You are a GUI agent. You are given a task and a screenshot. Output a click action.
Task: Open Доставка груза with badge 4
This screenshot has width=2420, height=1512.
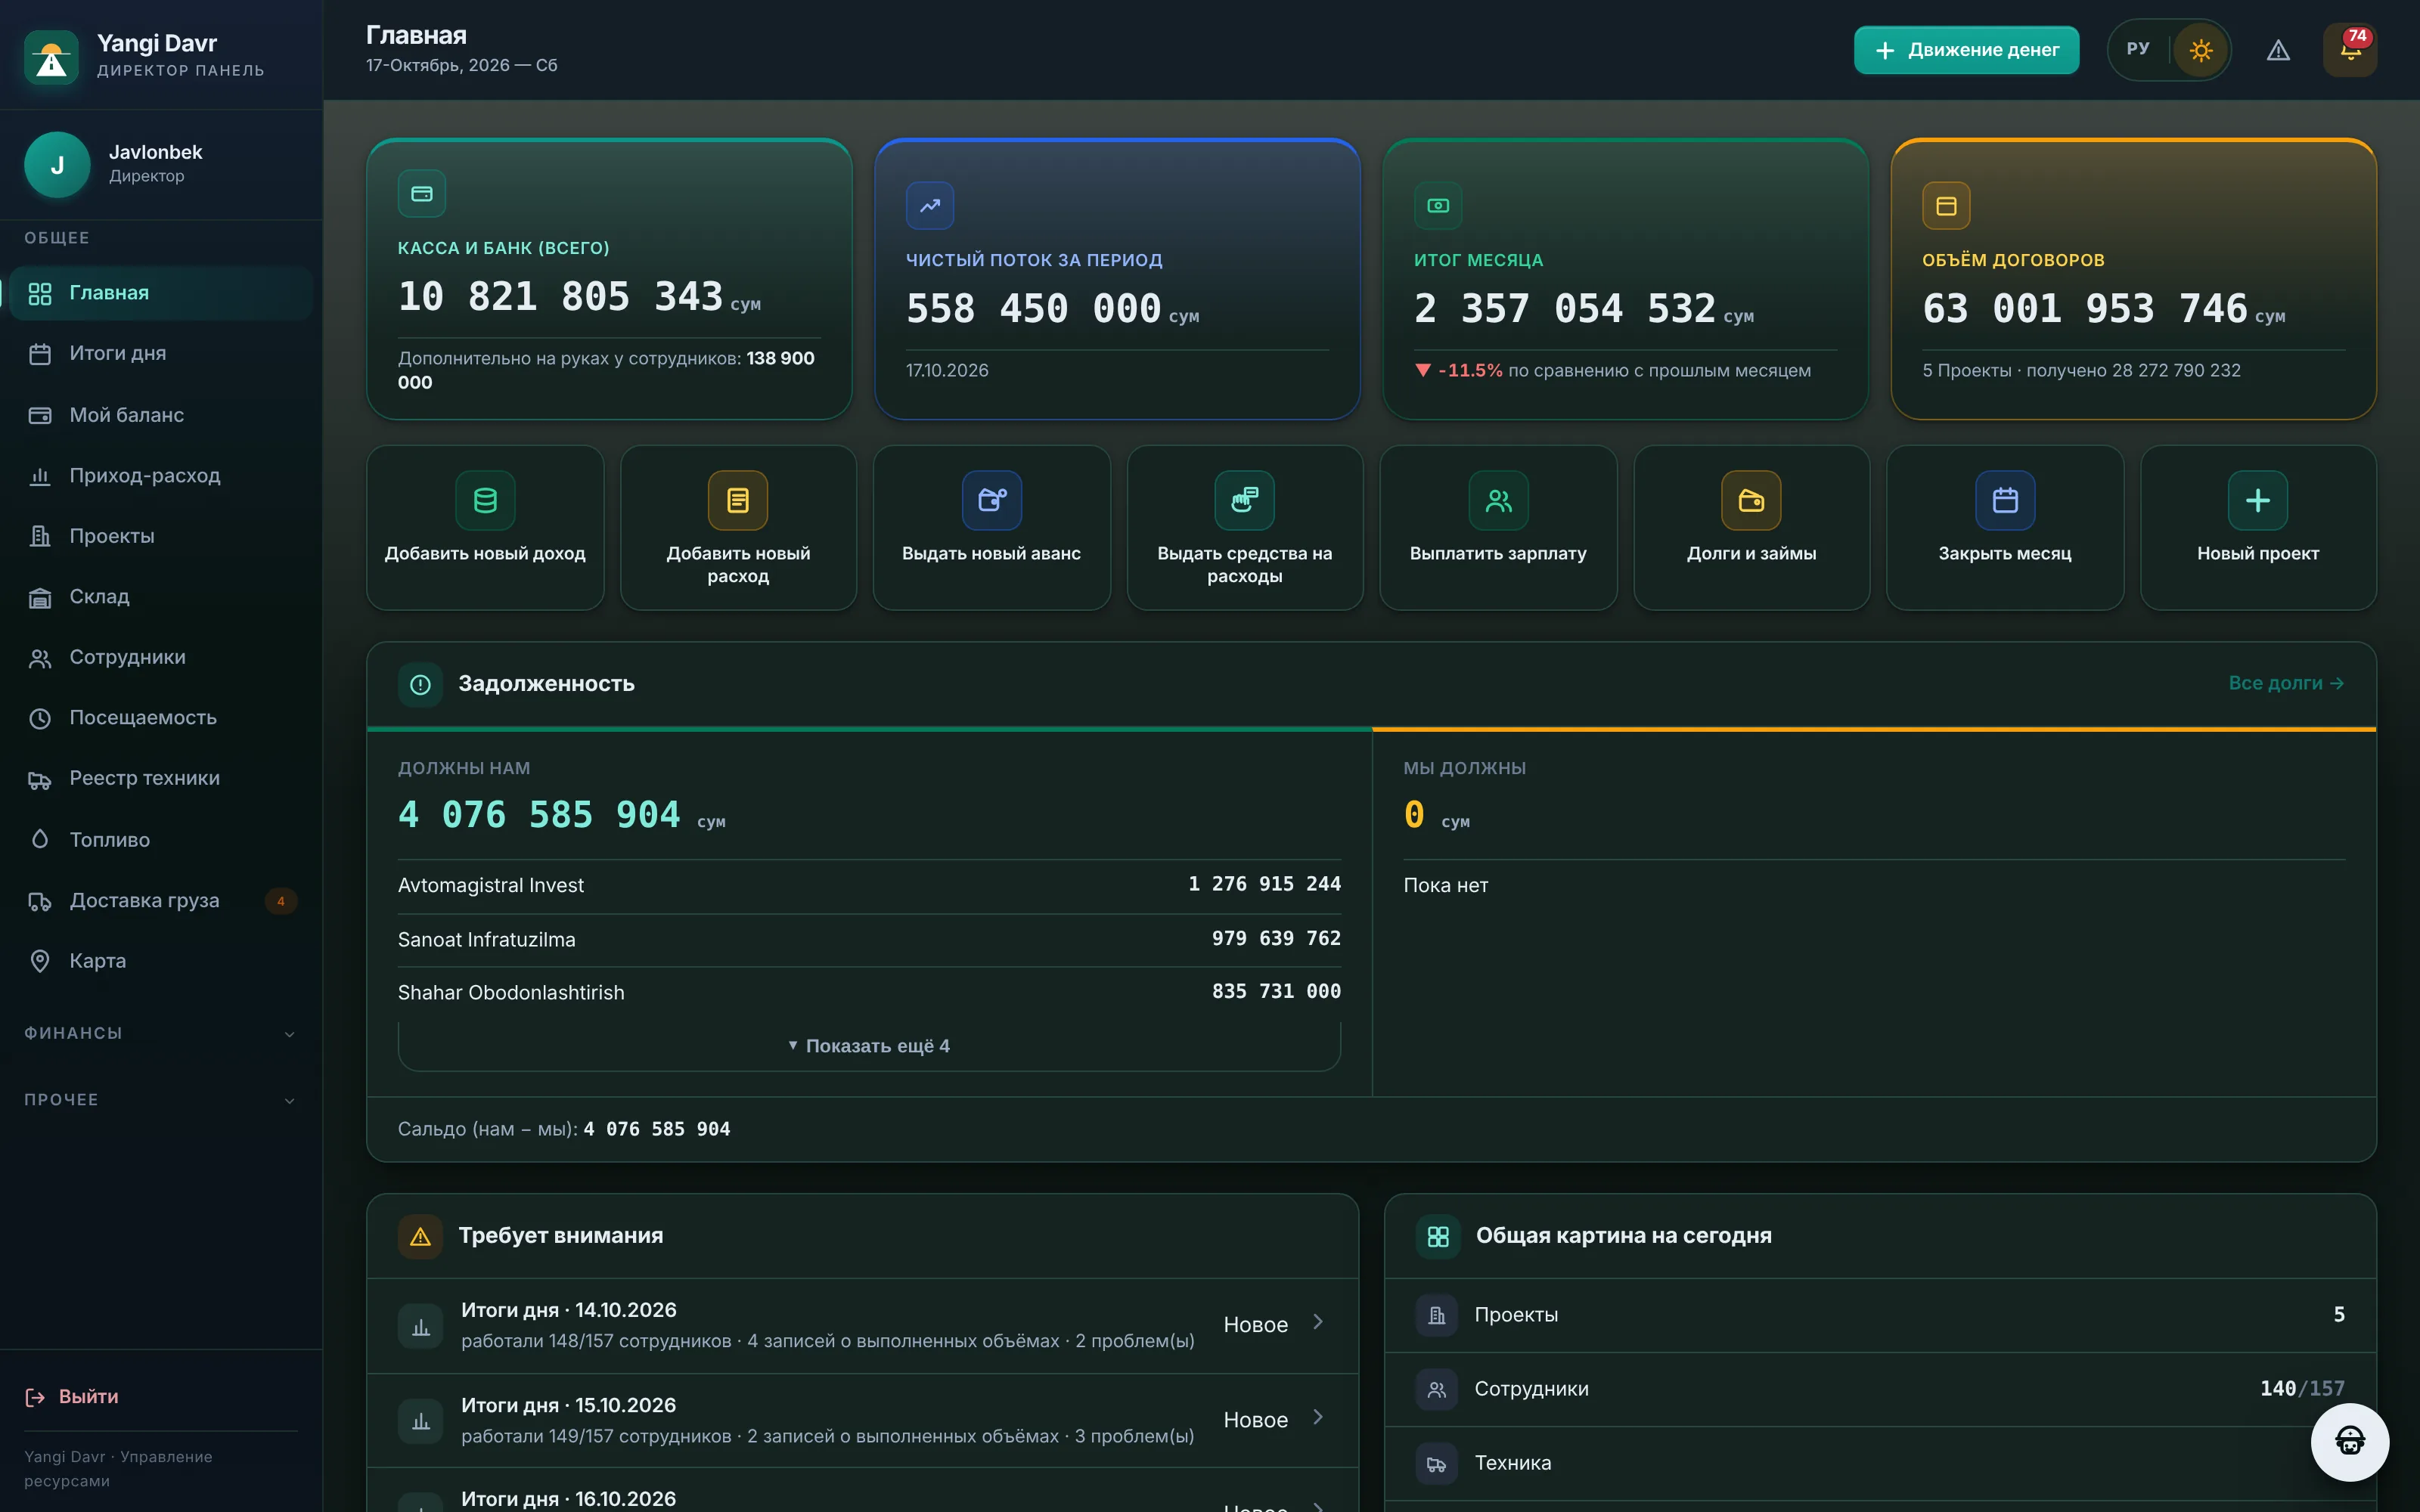click(x=160, y=900)
